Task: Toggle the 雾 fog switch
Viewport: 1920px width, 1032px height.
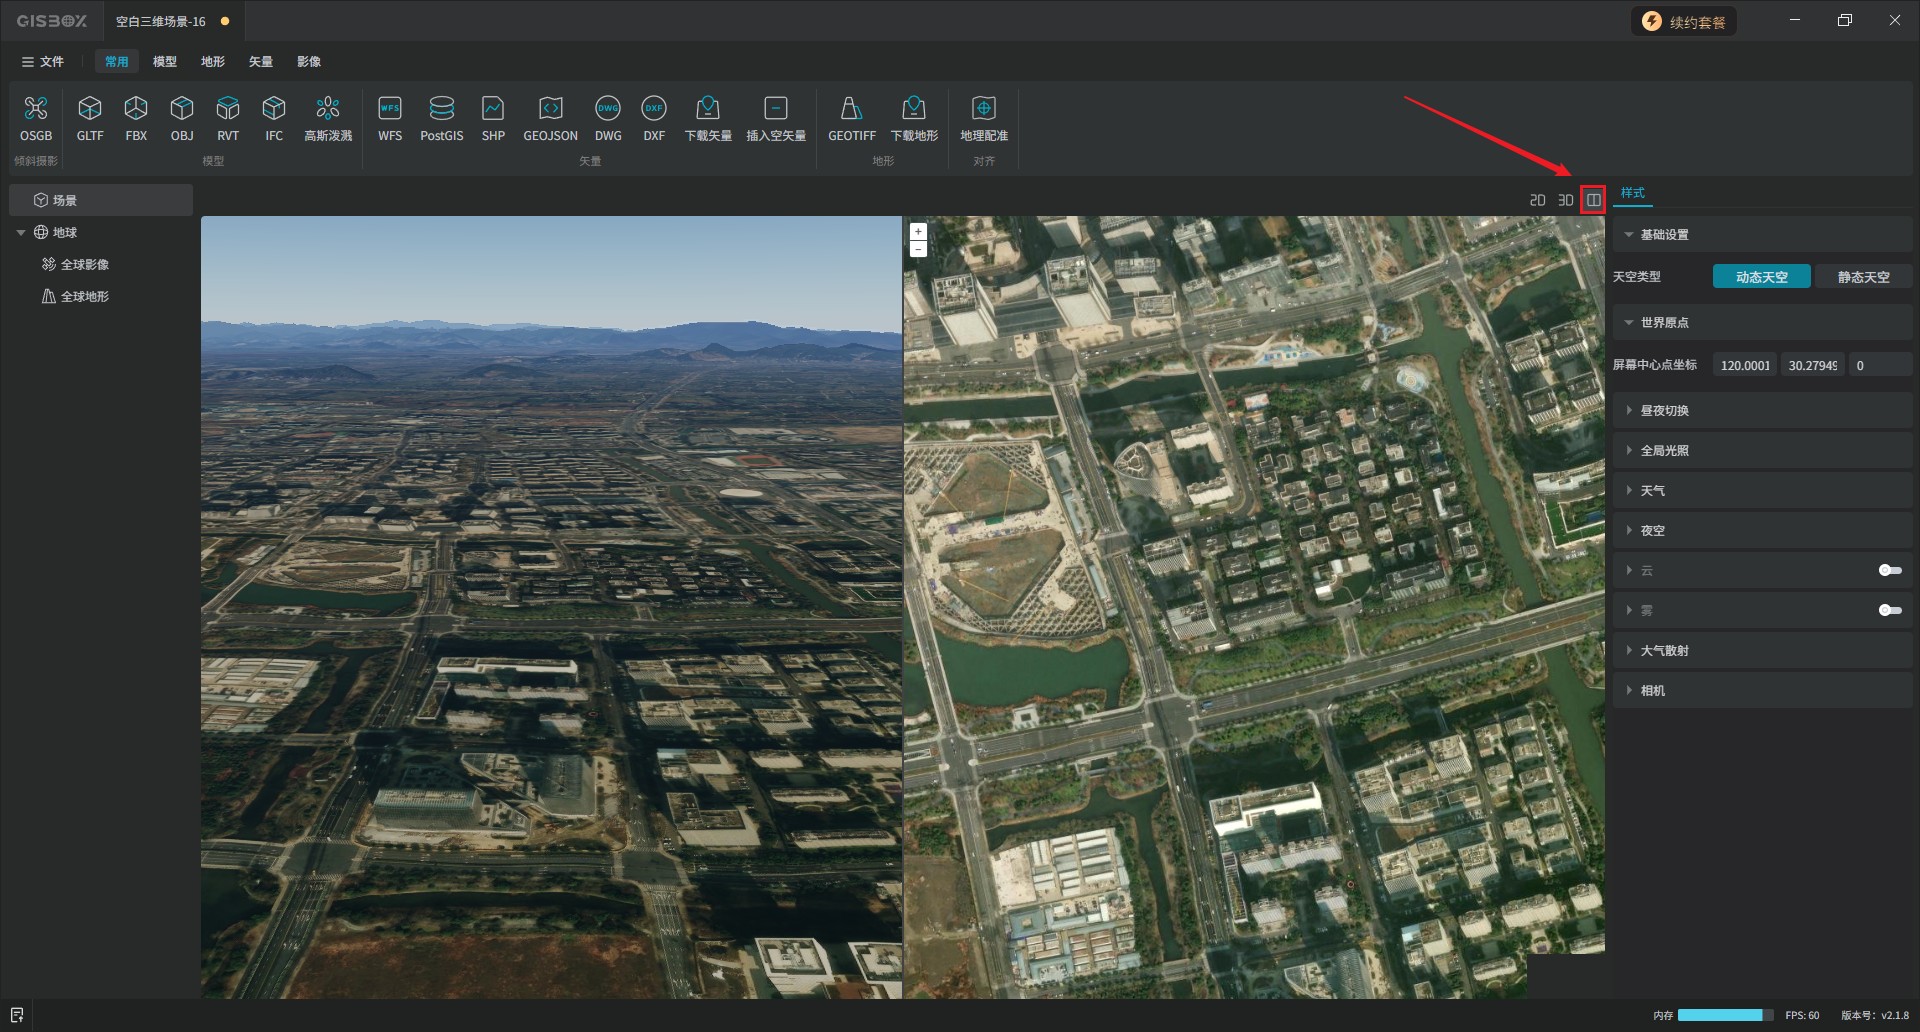Action: [1889, 610]
